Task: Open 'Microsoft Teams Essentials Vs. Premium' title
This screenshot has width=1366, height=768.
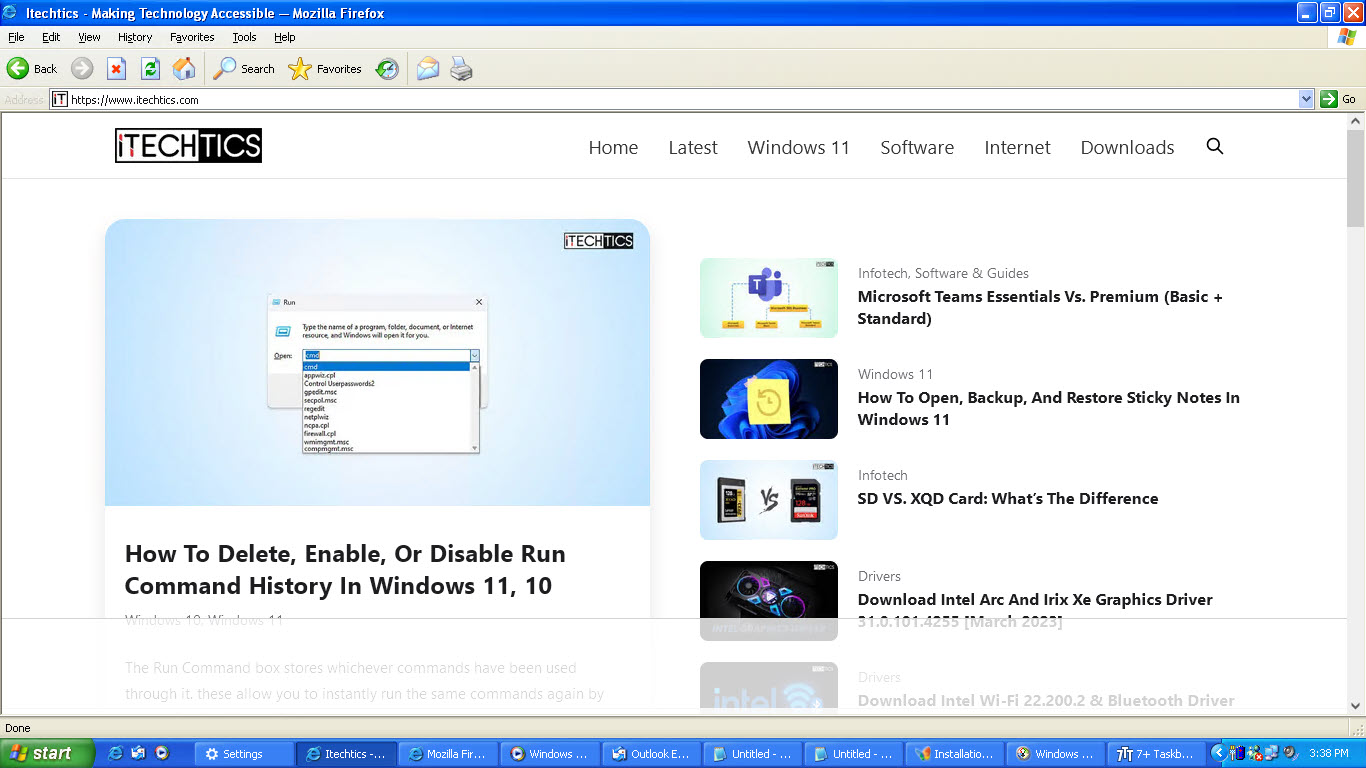Action: tap(1040, 307)
